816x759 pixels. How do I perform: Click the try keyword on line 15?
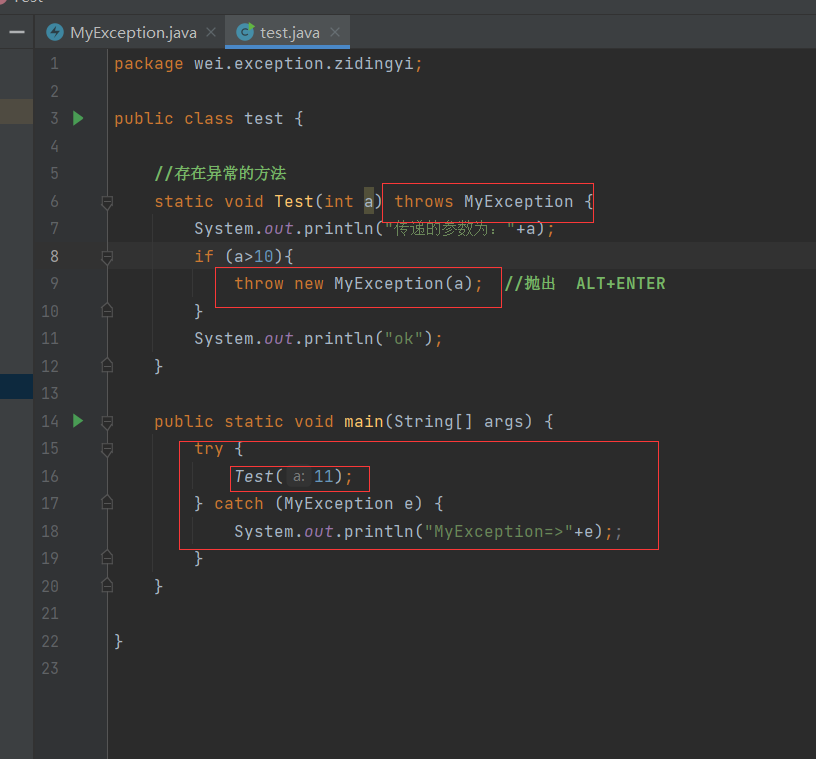point(209,449)
